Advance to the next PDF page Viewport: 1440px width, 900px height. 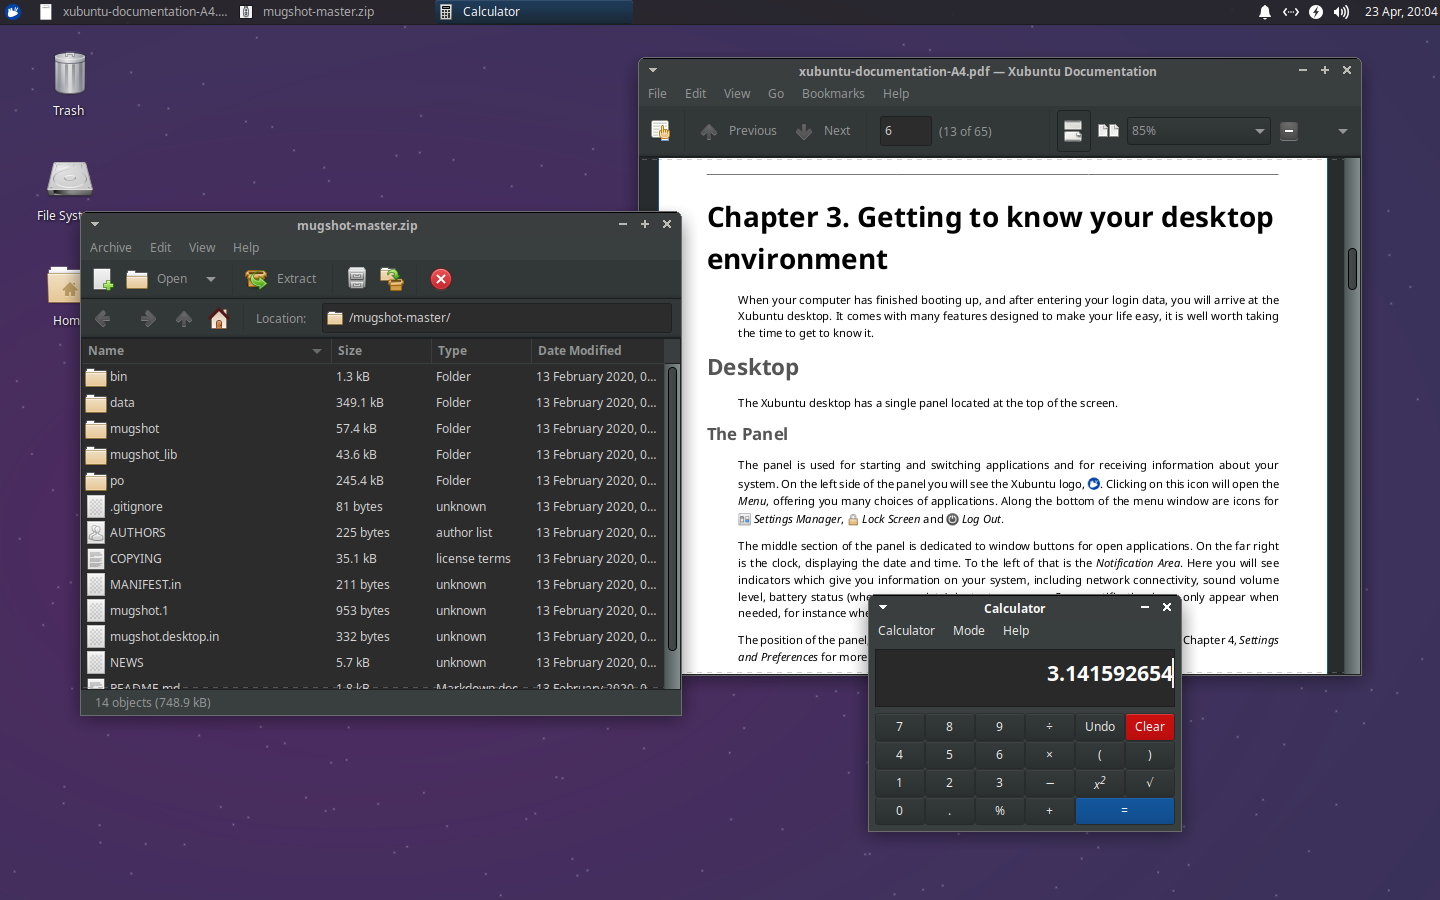[x=824, y=131]
